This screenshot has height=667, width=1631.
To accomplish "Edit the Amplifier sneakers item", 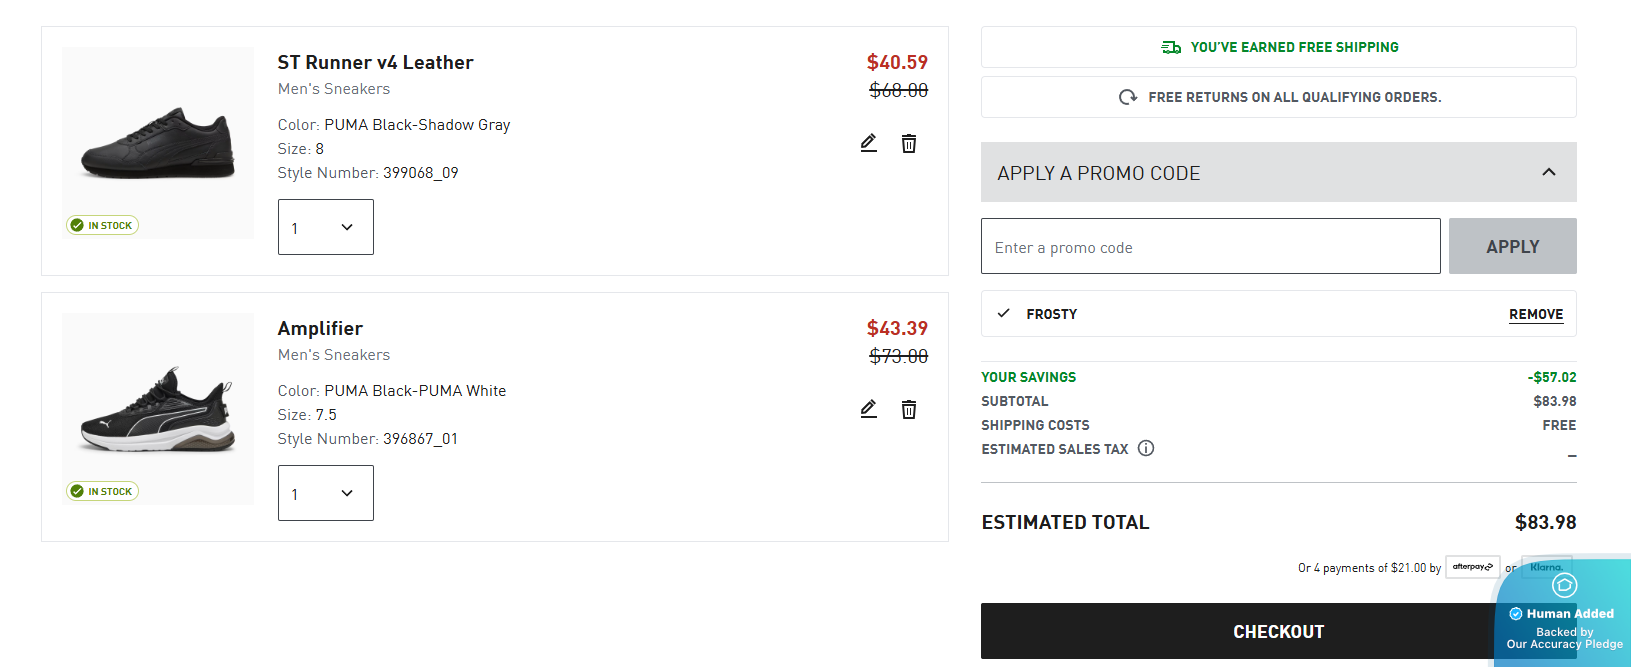I will click(x=869, y=409).
